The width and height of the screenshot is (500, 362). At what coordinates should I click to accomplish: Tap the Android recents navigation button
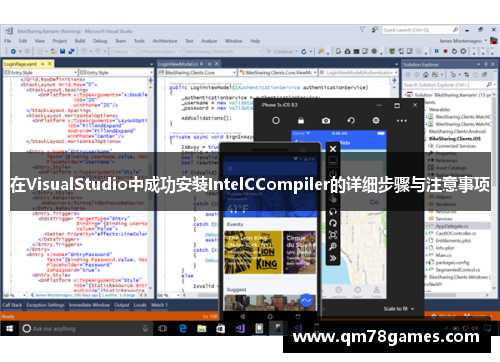coord(298,316)
